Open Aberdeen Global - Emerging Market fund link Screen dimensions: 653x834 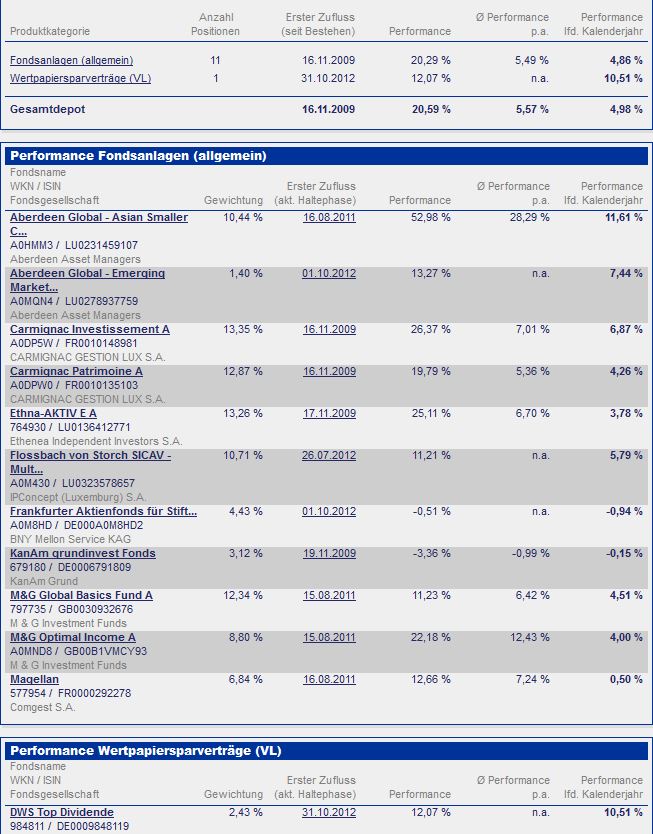point(88,280)
